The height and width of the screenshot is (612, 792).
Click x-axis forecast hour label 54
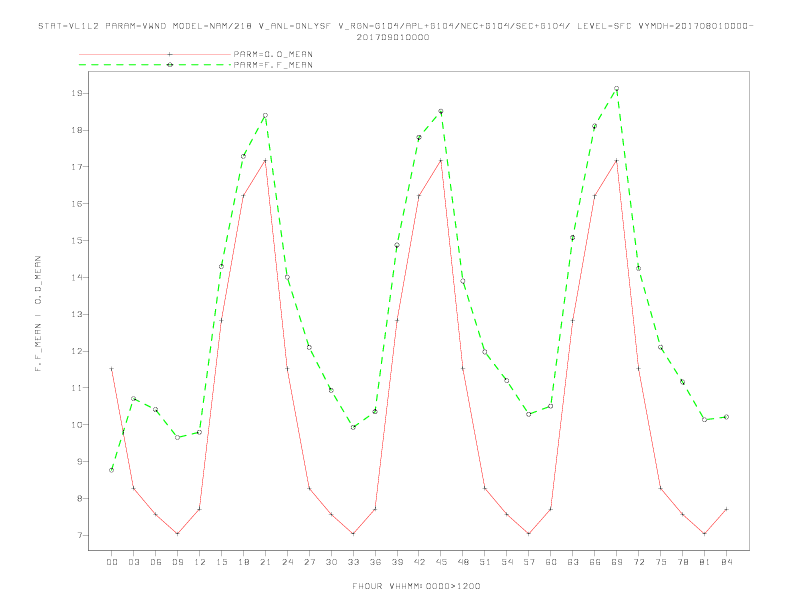(x=507, y=562)
